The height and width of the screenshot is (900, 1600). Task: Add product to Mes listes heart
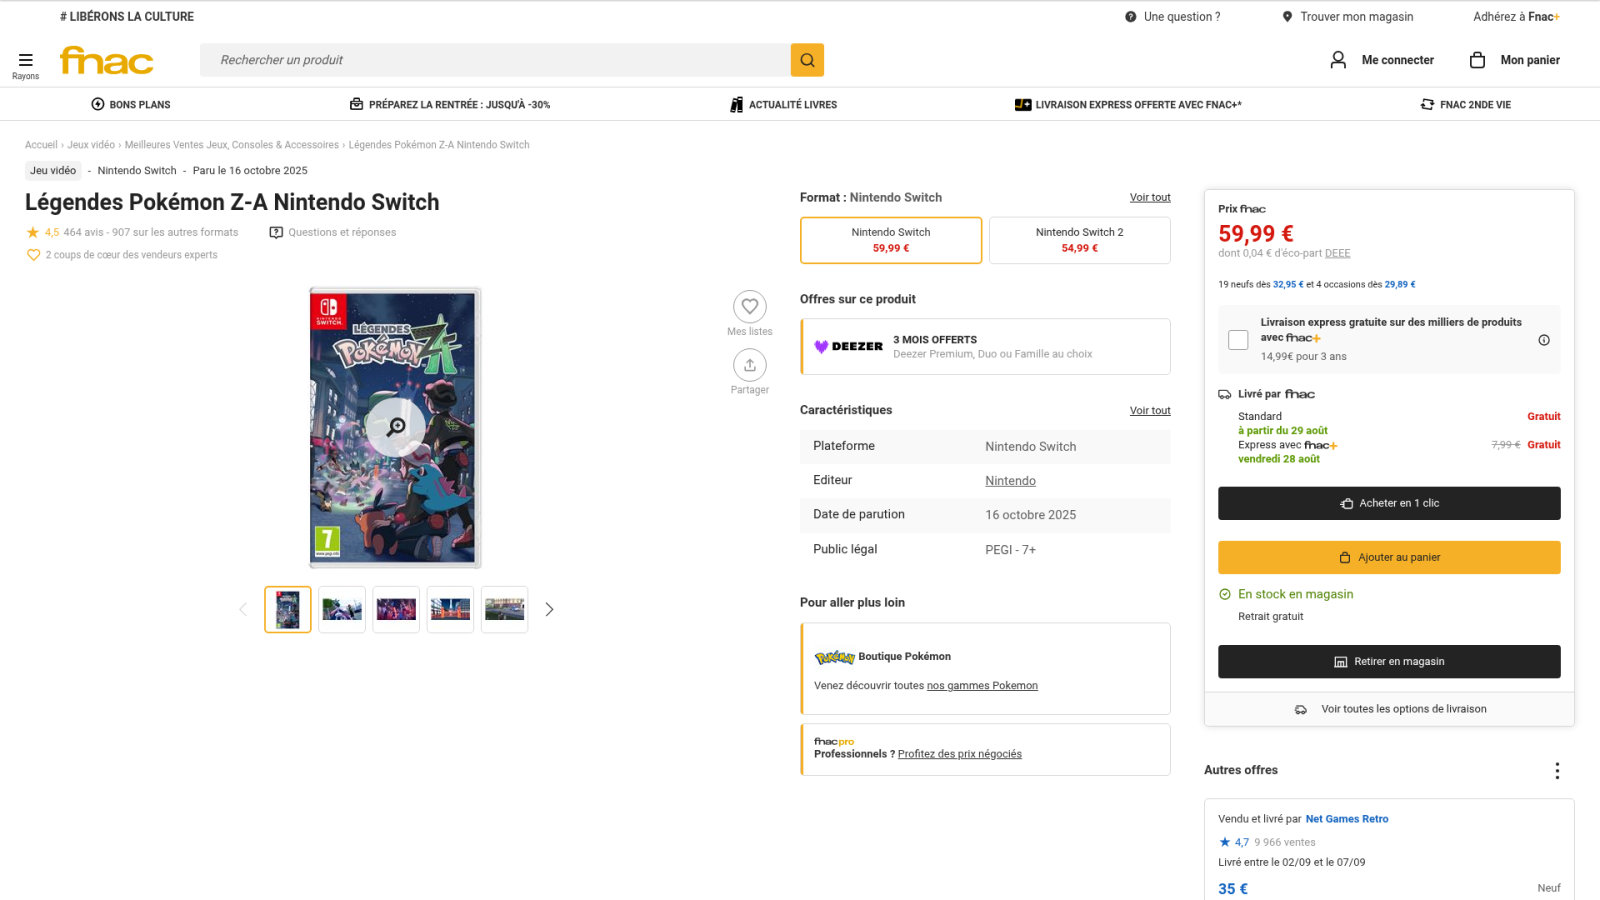coord(750,306)
